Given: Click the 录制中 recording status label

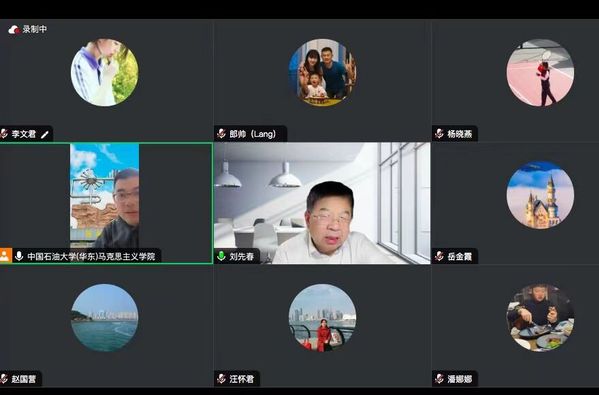Looking at the screenshot, I should (x=35, y=29).
